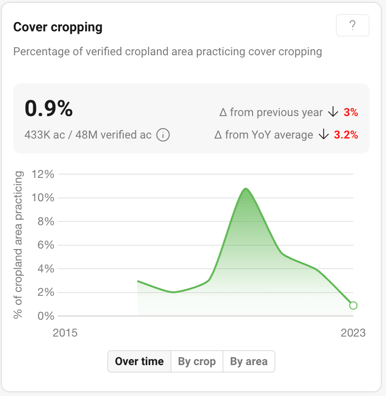Click the 12% y-axis label
This screenshot has width=386, height=396.
(x=43, y=174)
